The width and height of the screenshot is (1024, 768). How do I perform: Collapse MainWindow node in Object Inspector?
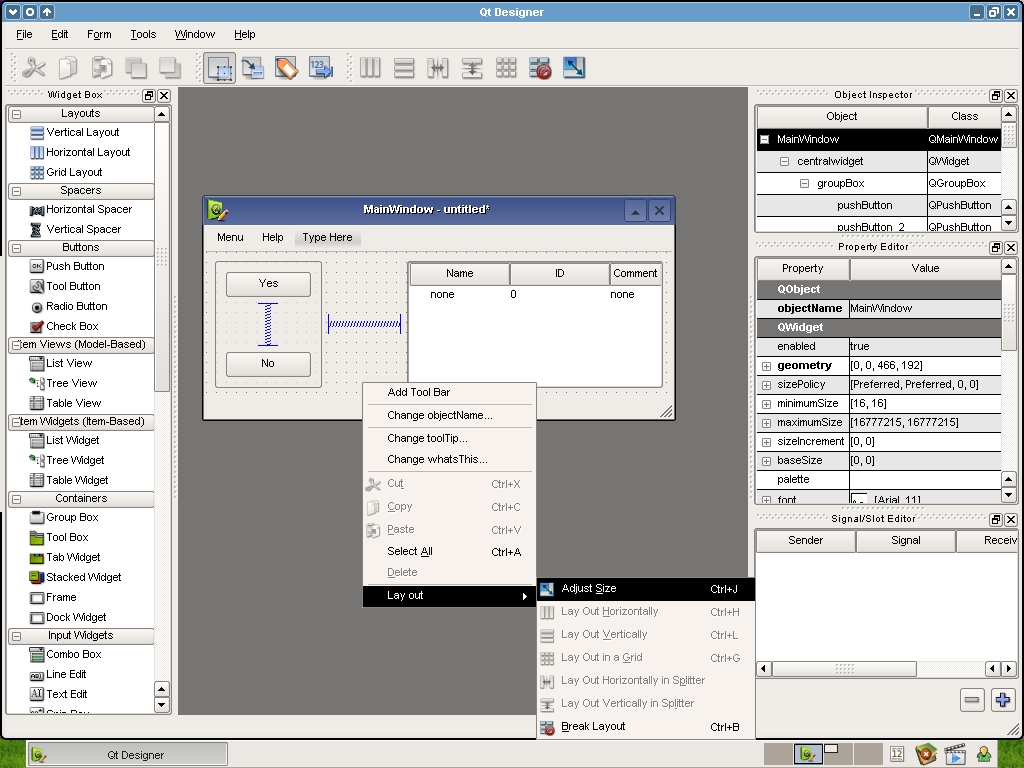765,140
